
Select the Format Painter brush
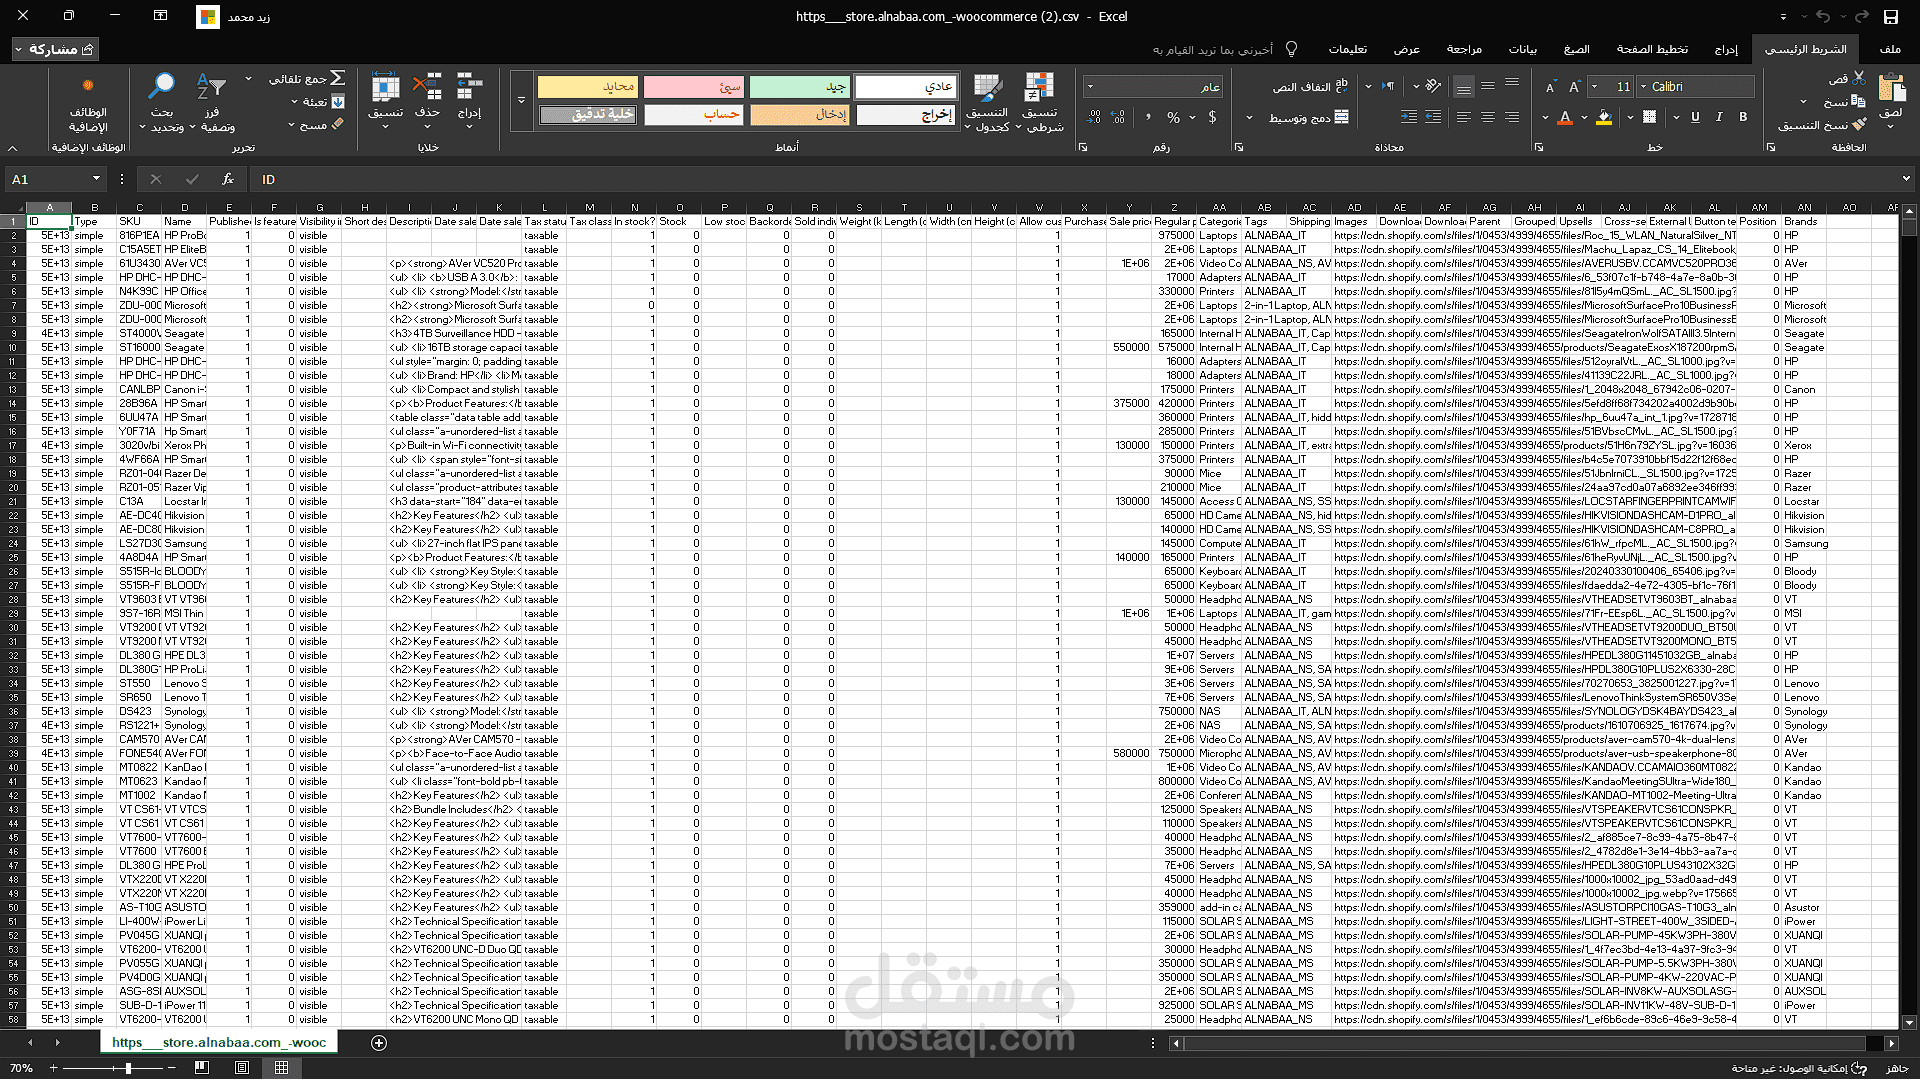coord(1859,125)
